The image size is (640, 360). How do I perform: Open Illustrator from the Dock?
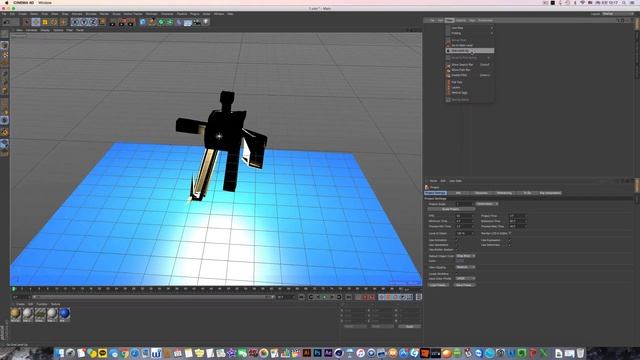pyautogui.click(x=307, y=353)
